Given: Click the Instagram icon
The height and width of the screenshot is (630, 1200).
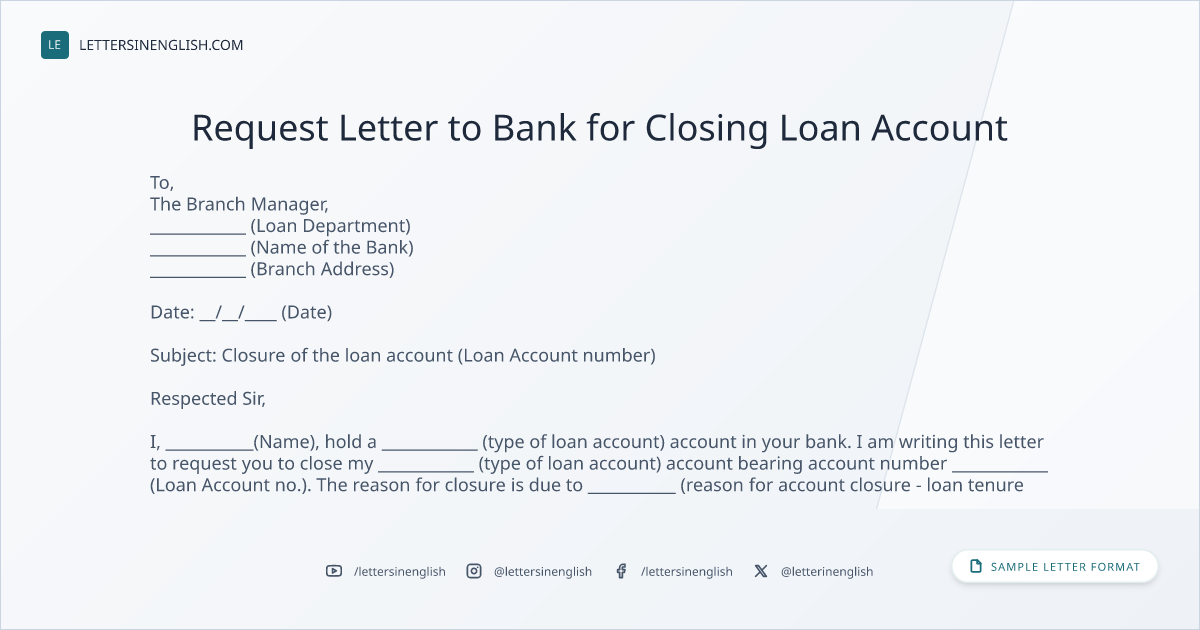Looking at the screenshot, I should (474, 571).
